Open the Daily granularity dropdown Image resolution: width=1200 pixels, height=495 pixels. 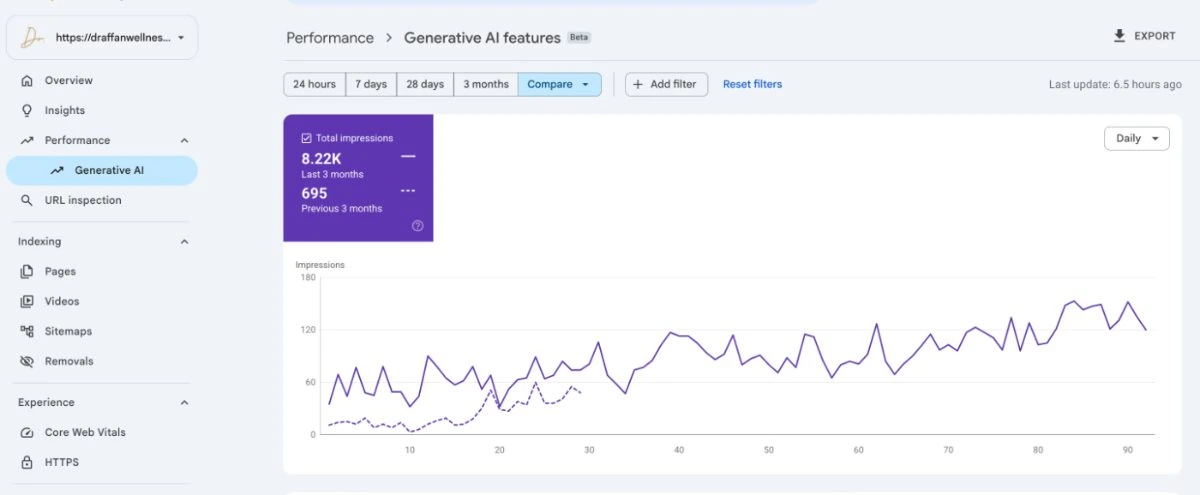(1137, 139)
